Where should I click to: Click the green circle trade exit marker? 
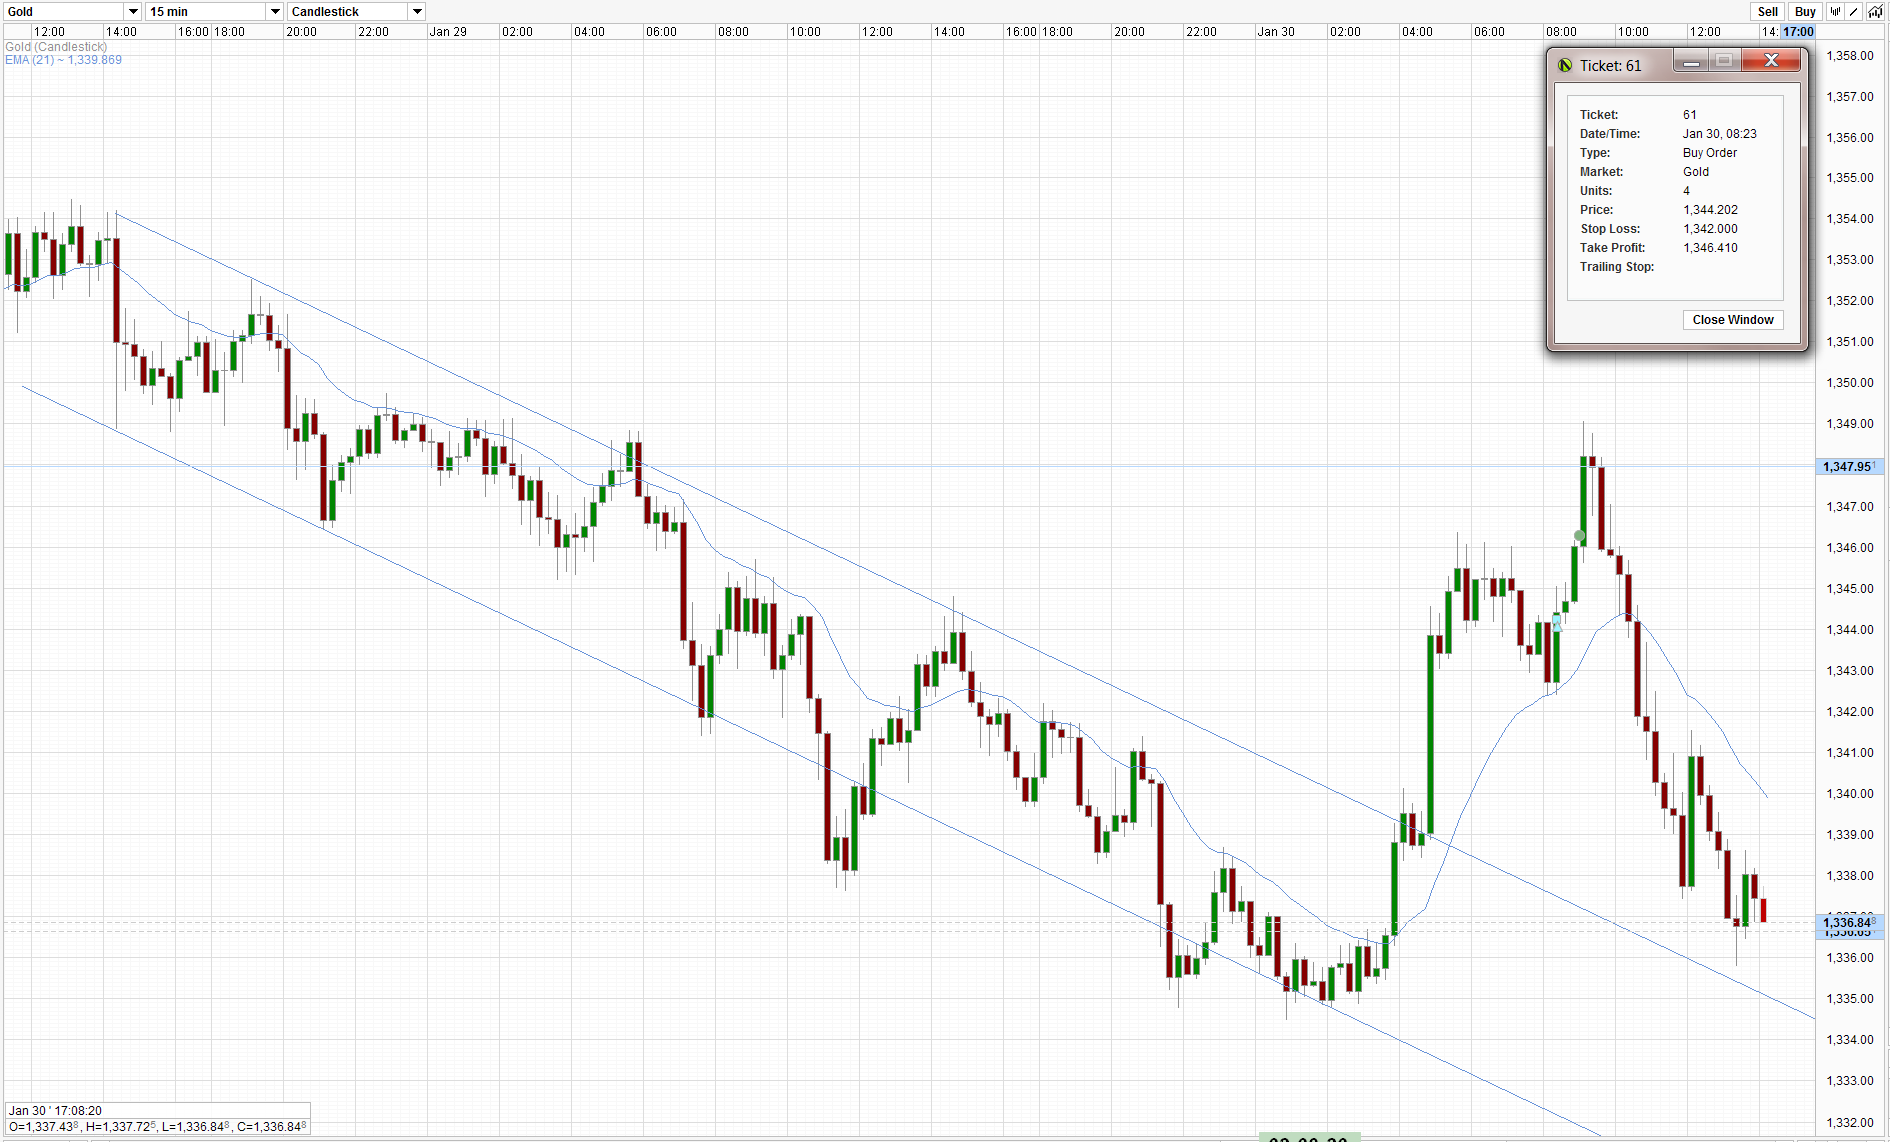coord(1580,536)
